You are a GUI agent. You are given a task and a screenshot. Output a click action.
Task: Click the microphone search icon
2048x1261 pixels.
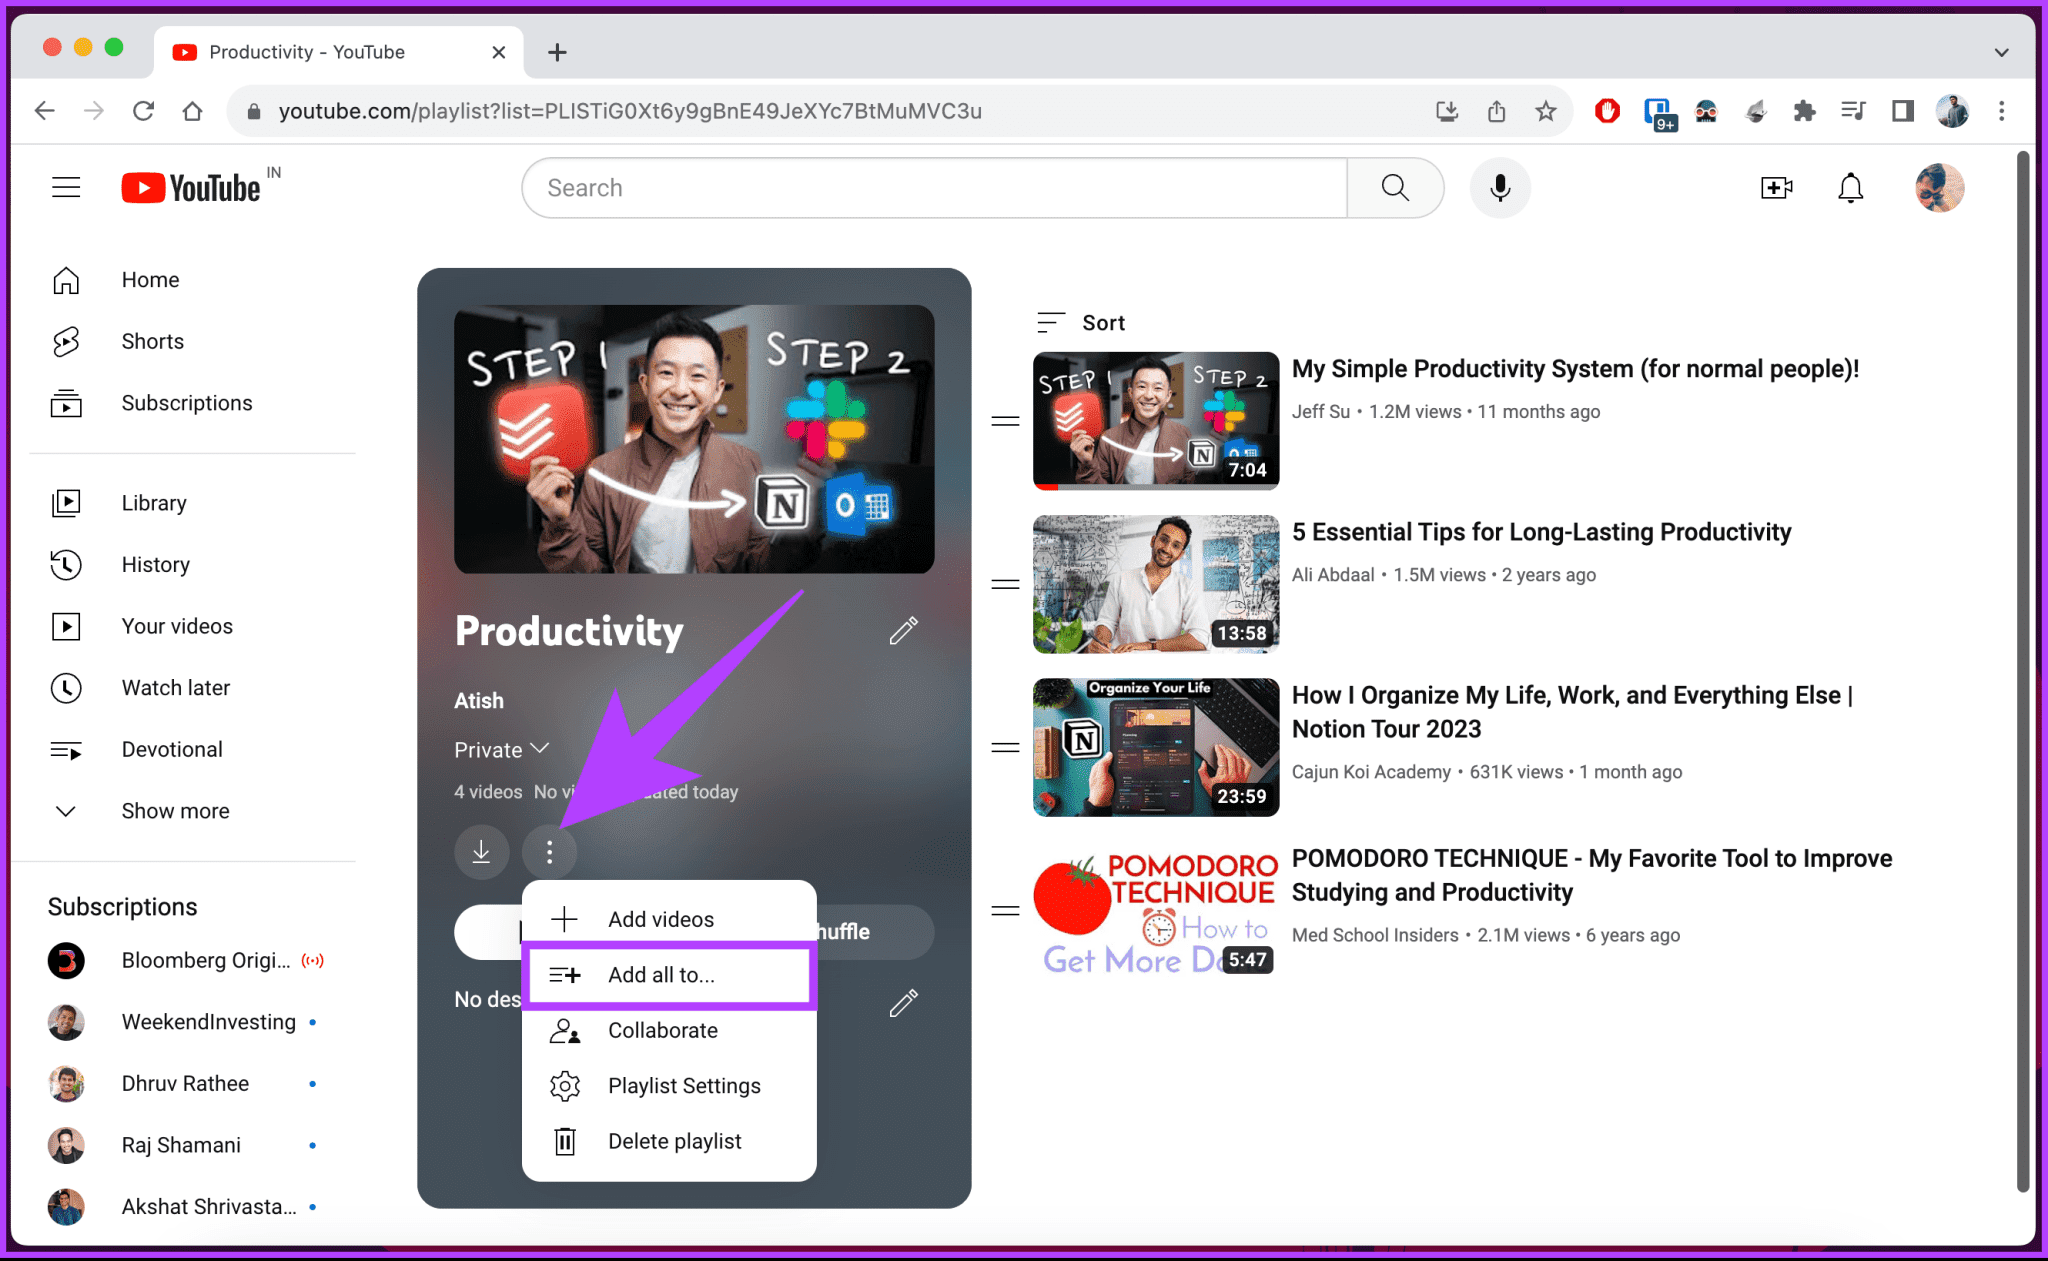pos(1501,187)
